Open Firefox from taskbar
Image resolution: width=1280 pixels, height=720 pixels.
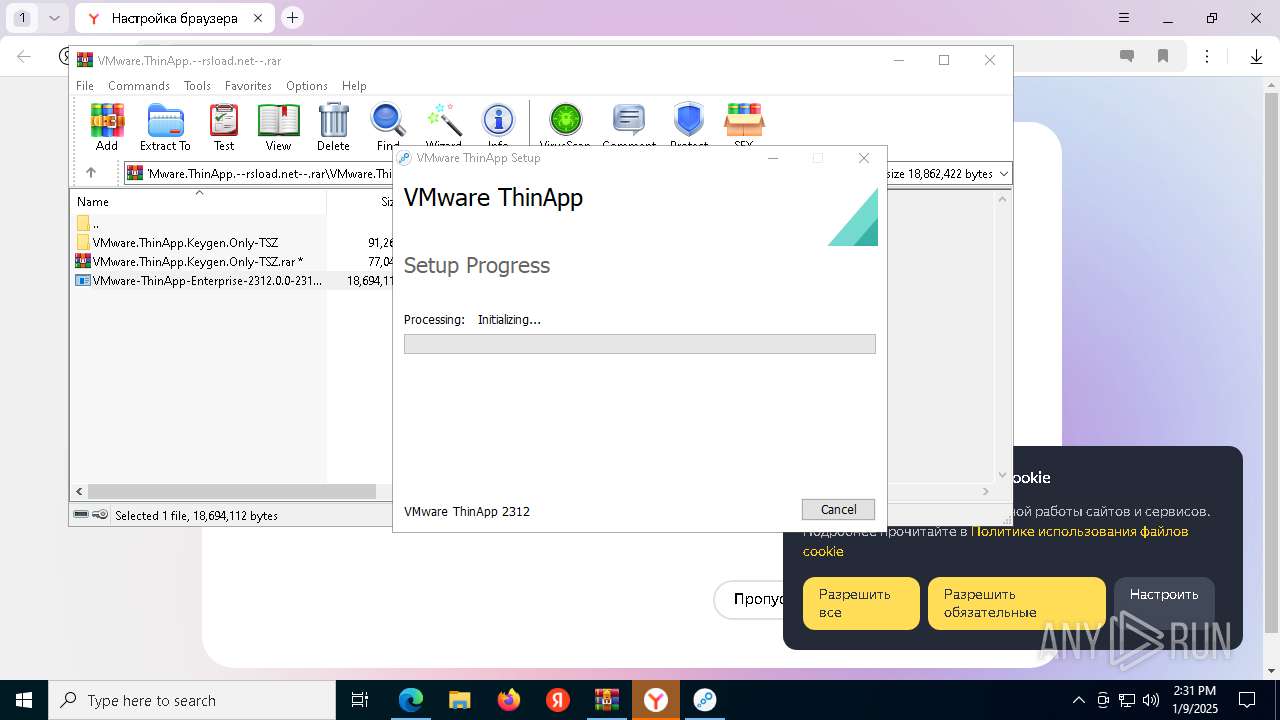[x=509, y=700]
